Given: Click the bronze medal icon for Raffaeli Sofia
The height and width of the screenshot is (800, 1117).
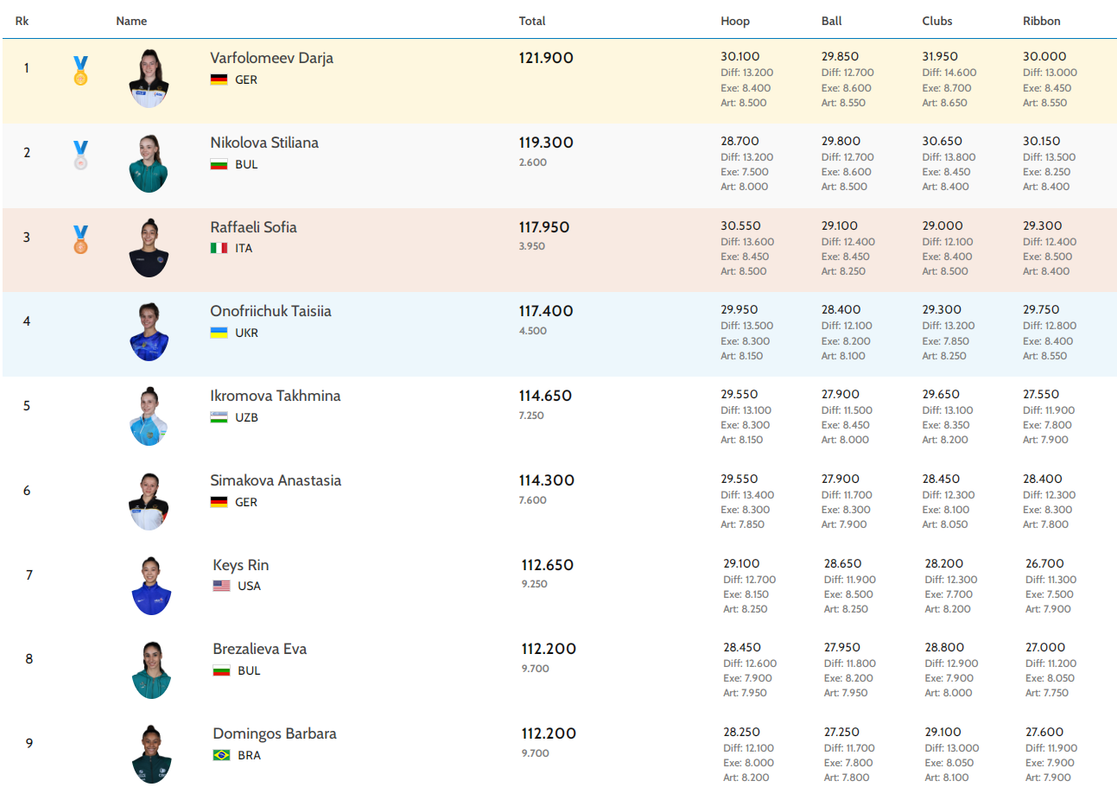Looking at the screenshot, I should (80, 239).
